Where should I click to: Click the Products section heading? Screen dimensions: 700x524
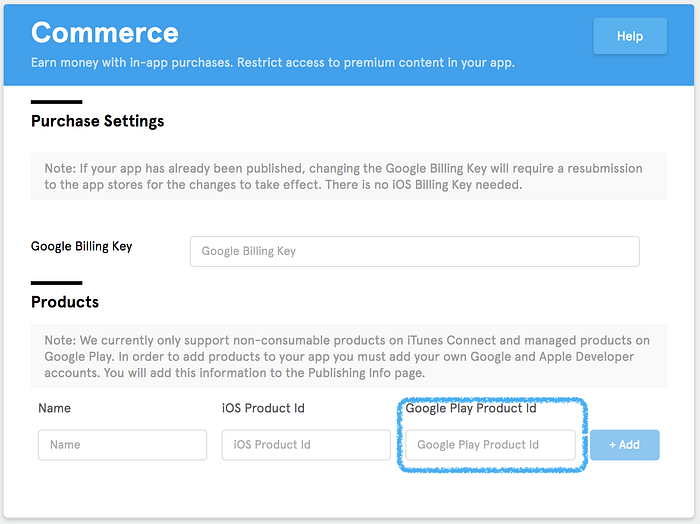pos(65,302)
